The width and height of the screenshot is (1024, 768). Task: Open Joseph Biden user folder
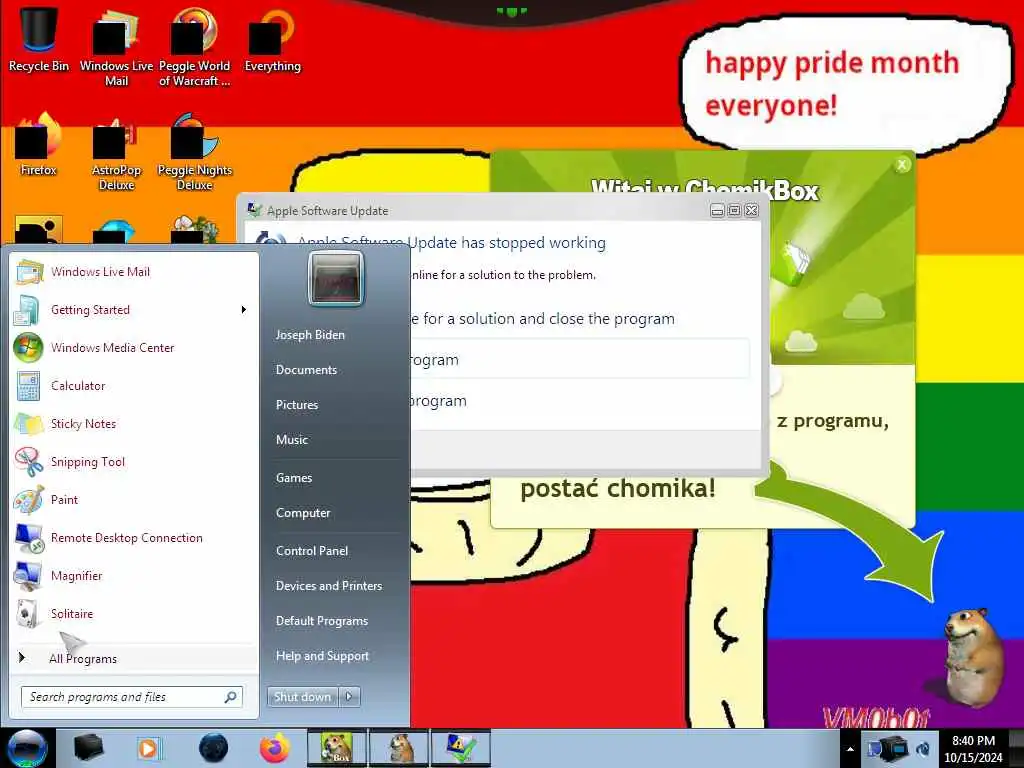(310, 334)
